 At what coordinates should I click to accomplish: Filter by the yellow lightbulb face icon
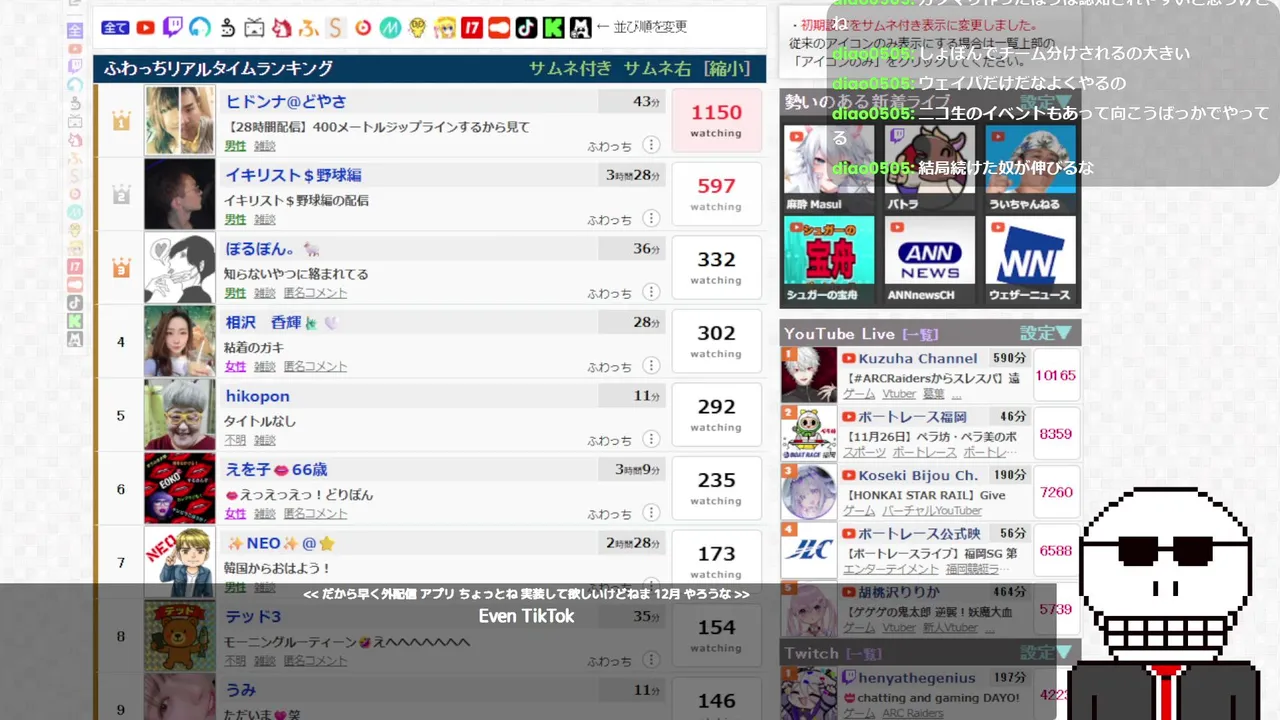[x=418, y=28]
